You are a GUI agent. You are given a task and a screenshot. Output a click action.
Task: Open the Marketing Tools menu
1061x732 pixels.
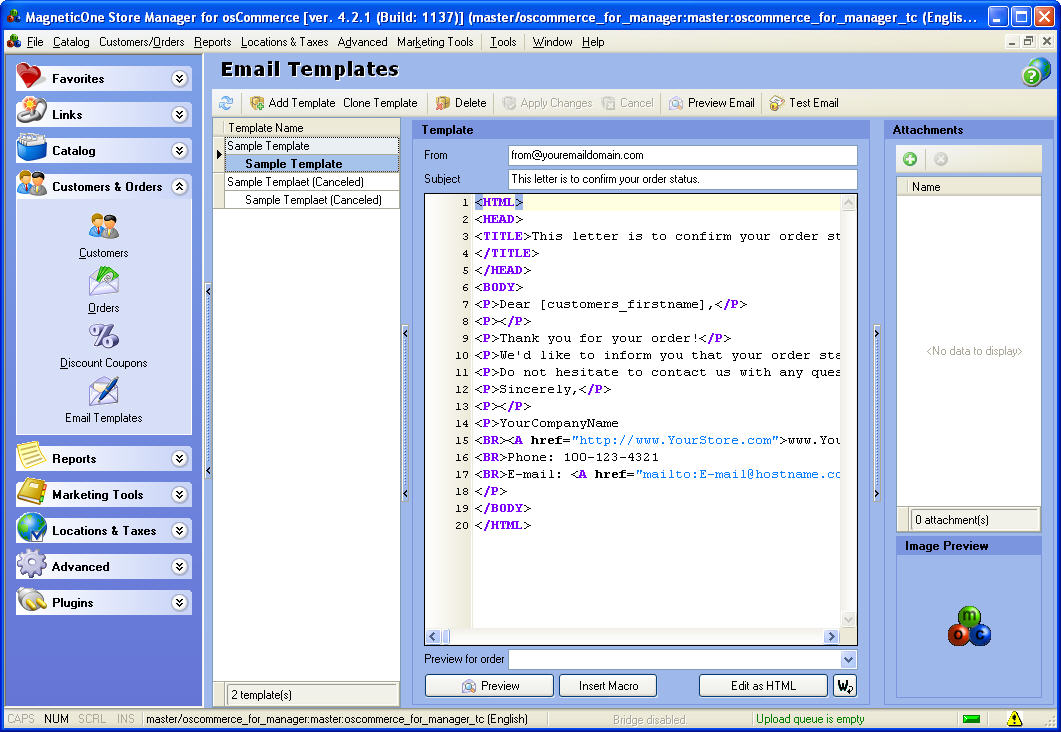[x=435, y=42]
